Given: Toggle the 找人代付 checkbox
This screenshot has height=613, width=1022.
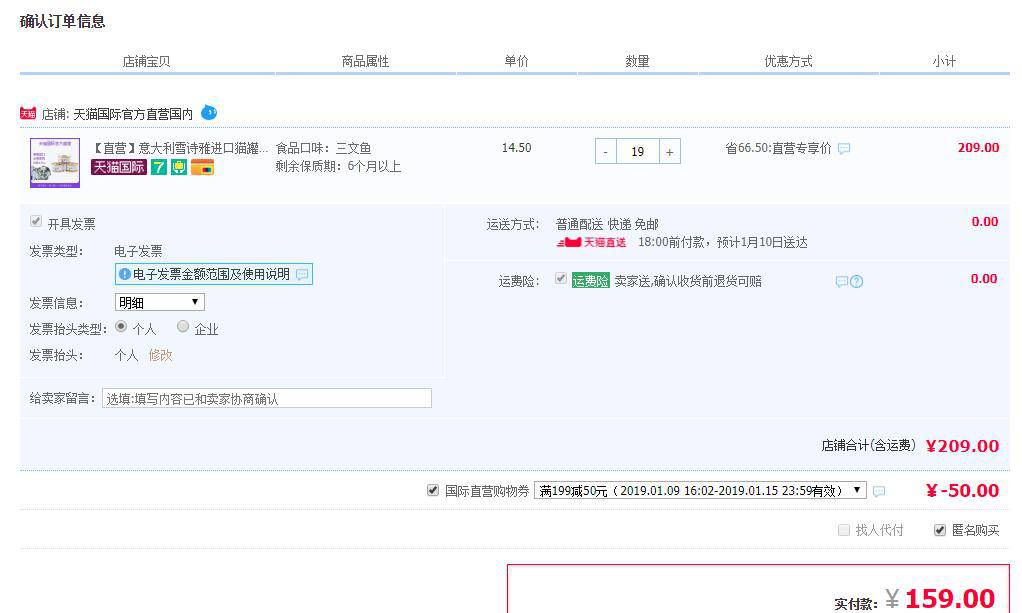Looking at the screenshot, I should (x=844, y=530).
